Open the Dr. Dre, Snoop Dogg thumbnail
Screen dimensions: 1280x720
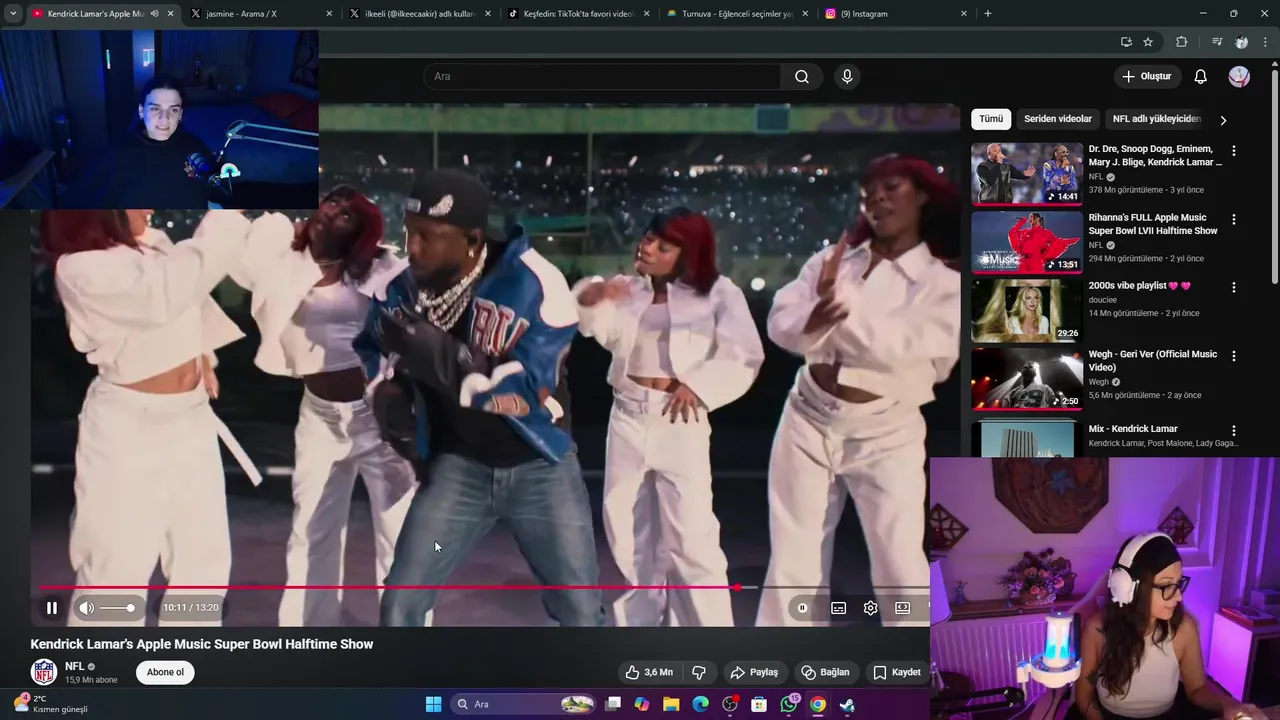click(x=1026, y=173)
